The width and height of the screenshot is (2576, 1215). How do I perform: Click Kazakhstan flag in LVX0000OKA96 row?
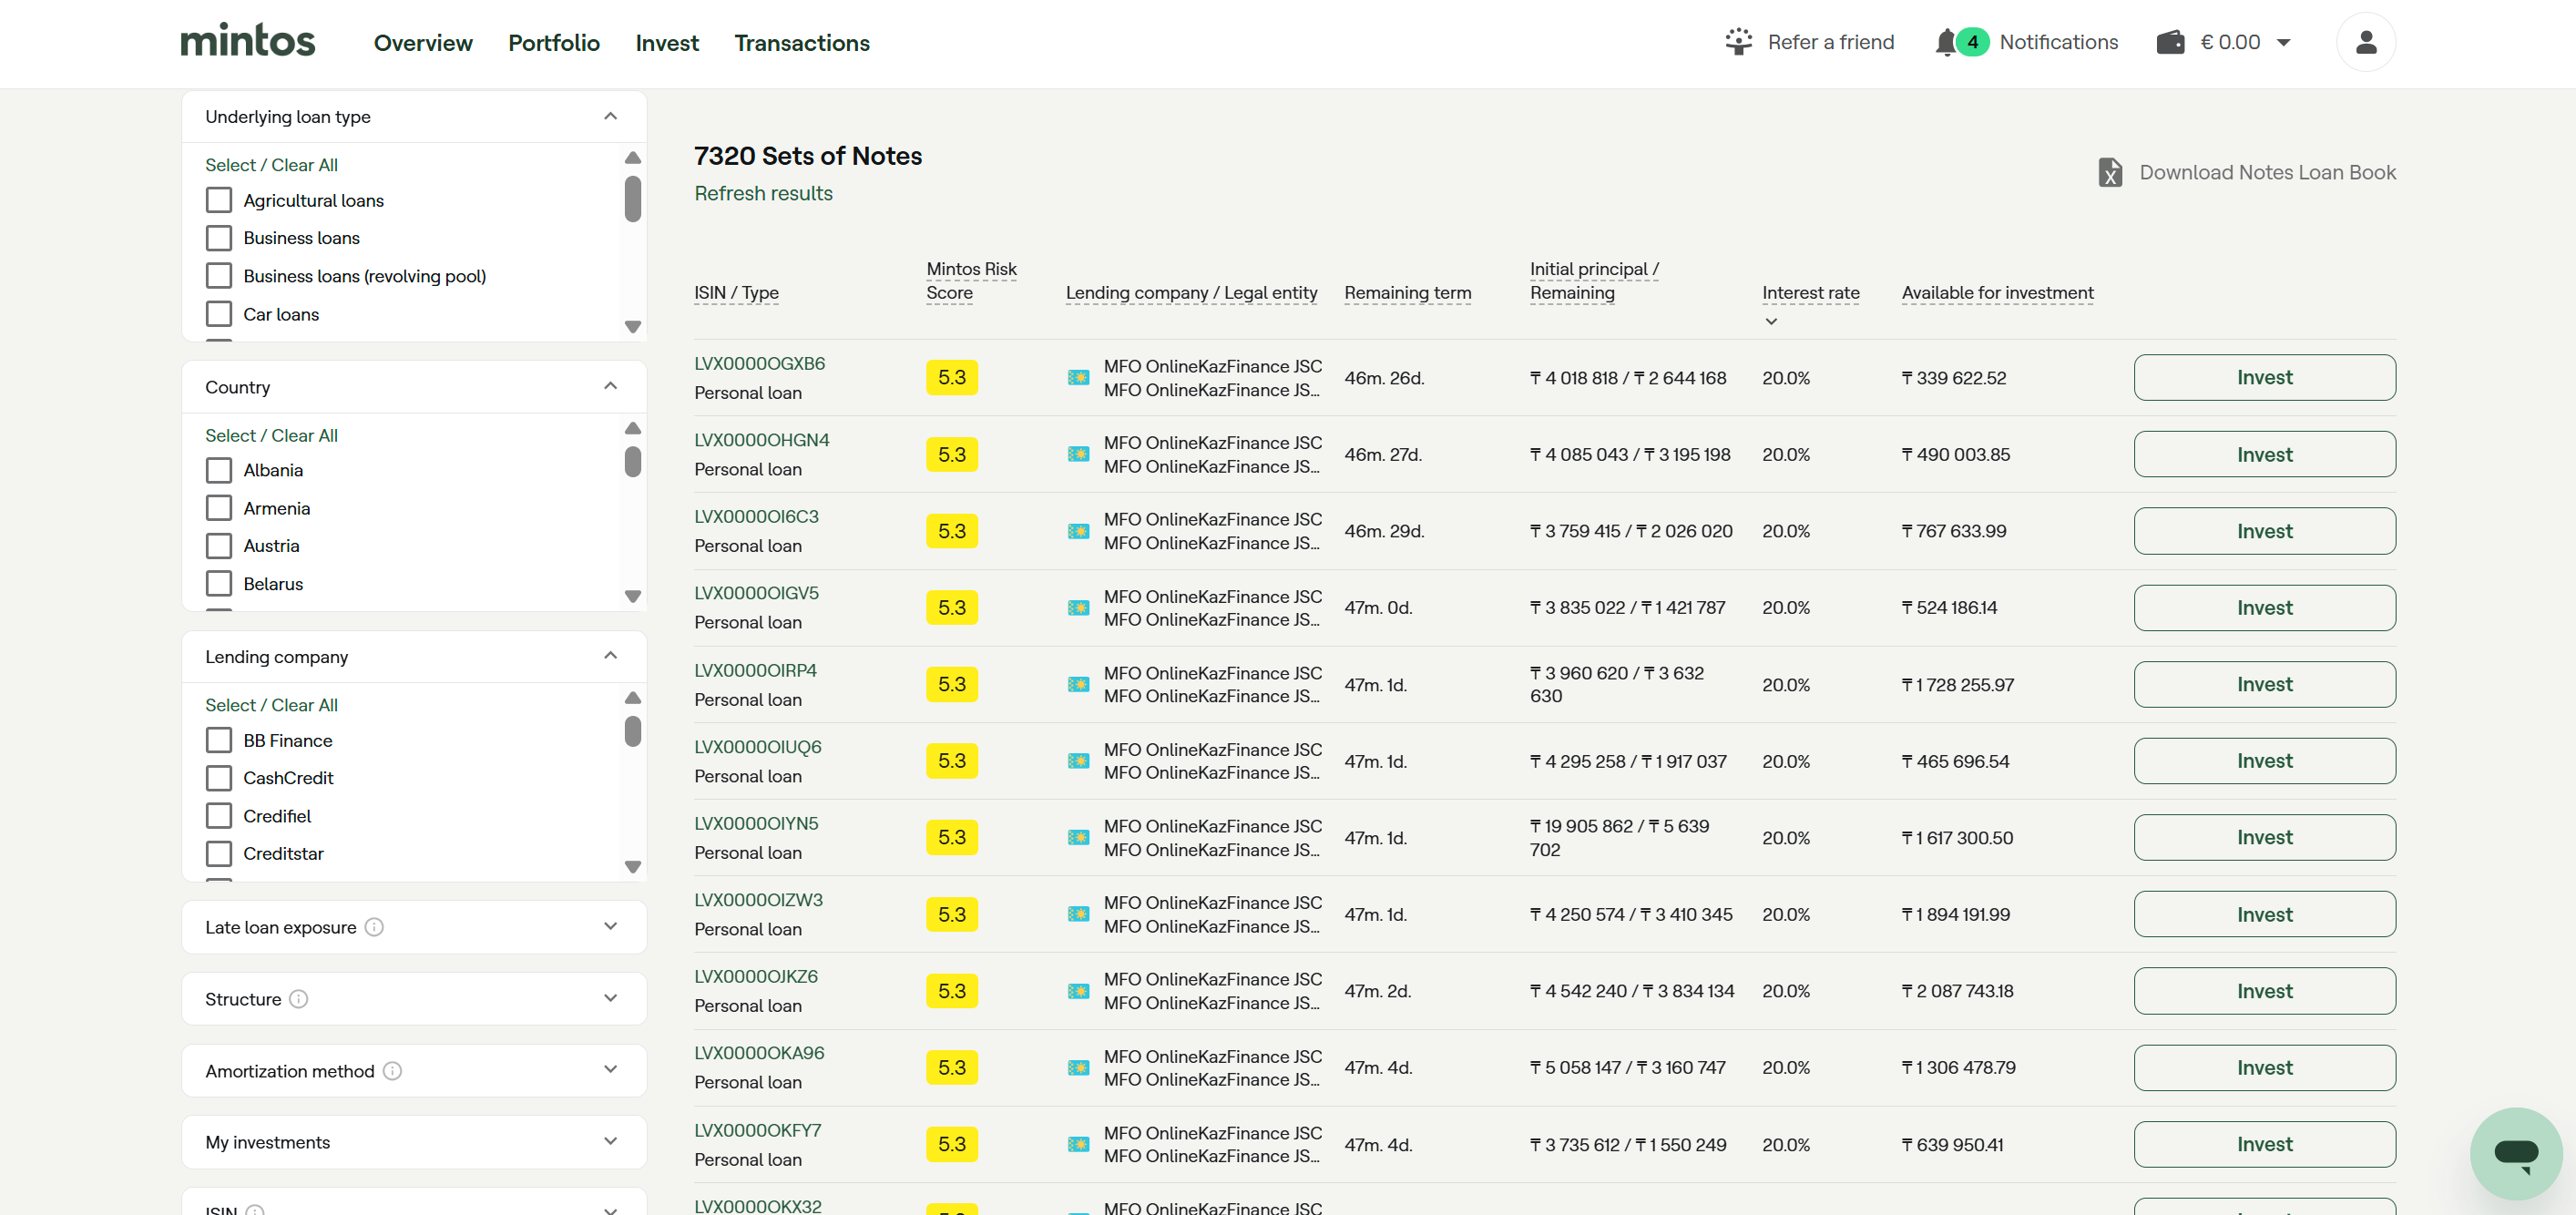1078,1068
